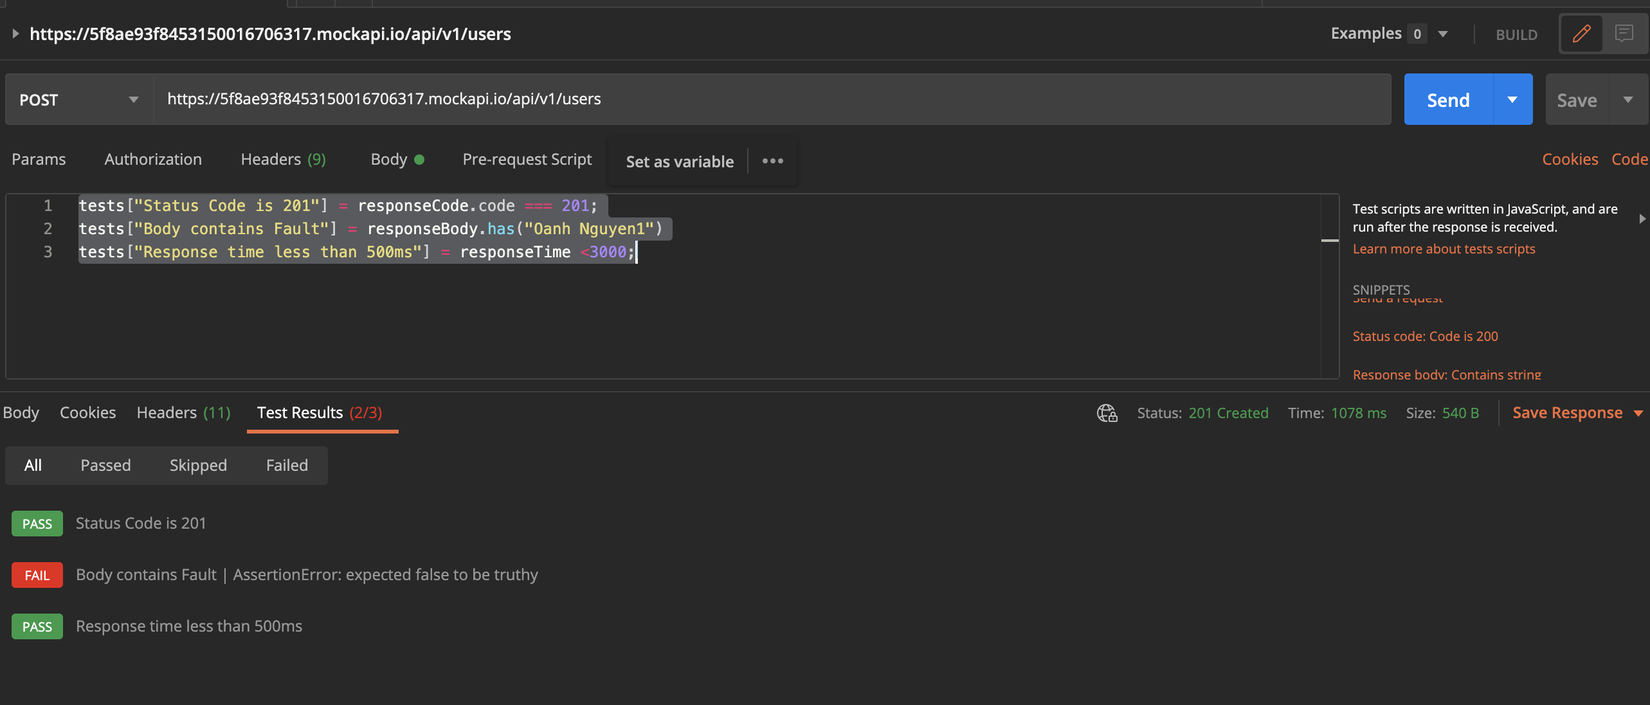This screenshot has height=705, width=1650.
Task: Collapse the snippets sidebar arrow
Action: (x=1641, y=218)
